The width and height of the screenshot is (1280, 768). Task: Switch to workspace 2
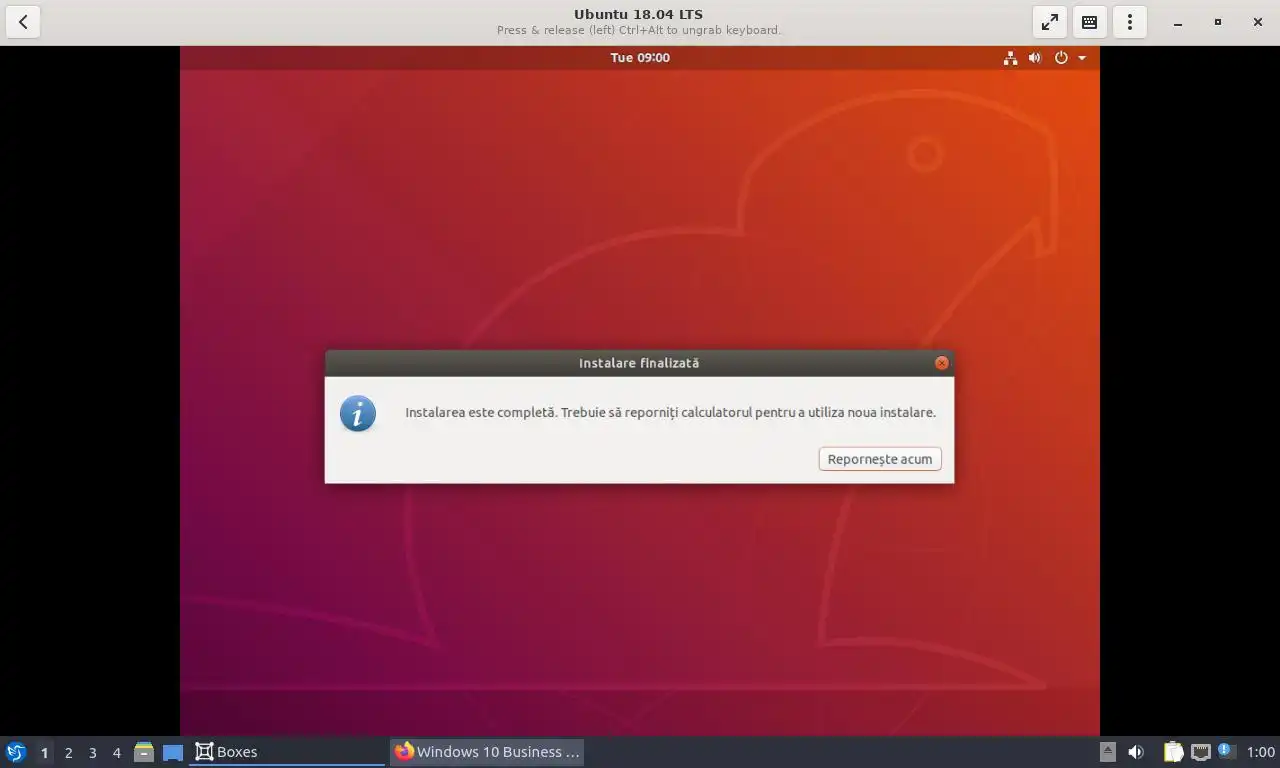tap(68, 752)
